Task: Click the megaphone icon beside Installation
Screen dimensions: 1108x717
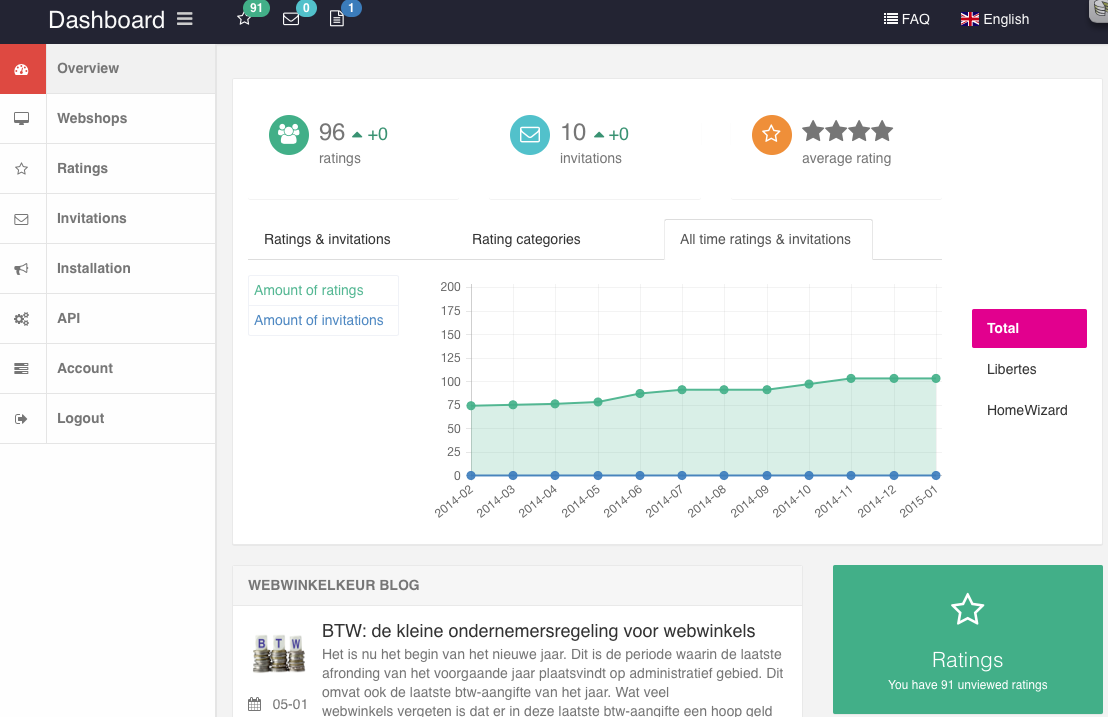Action: (x=21, y=269)
